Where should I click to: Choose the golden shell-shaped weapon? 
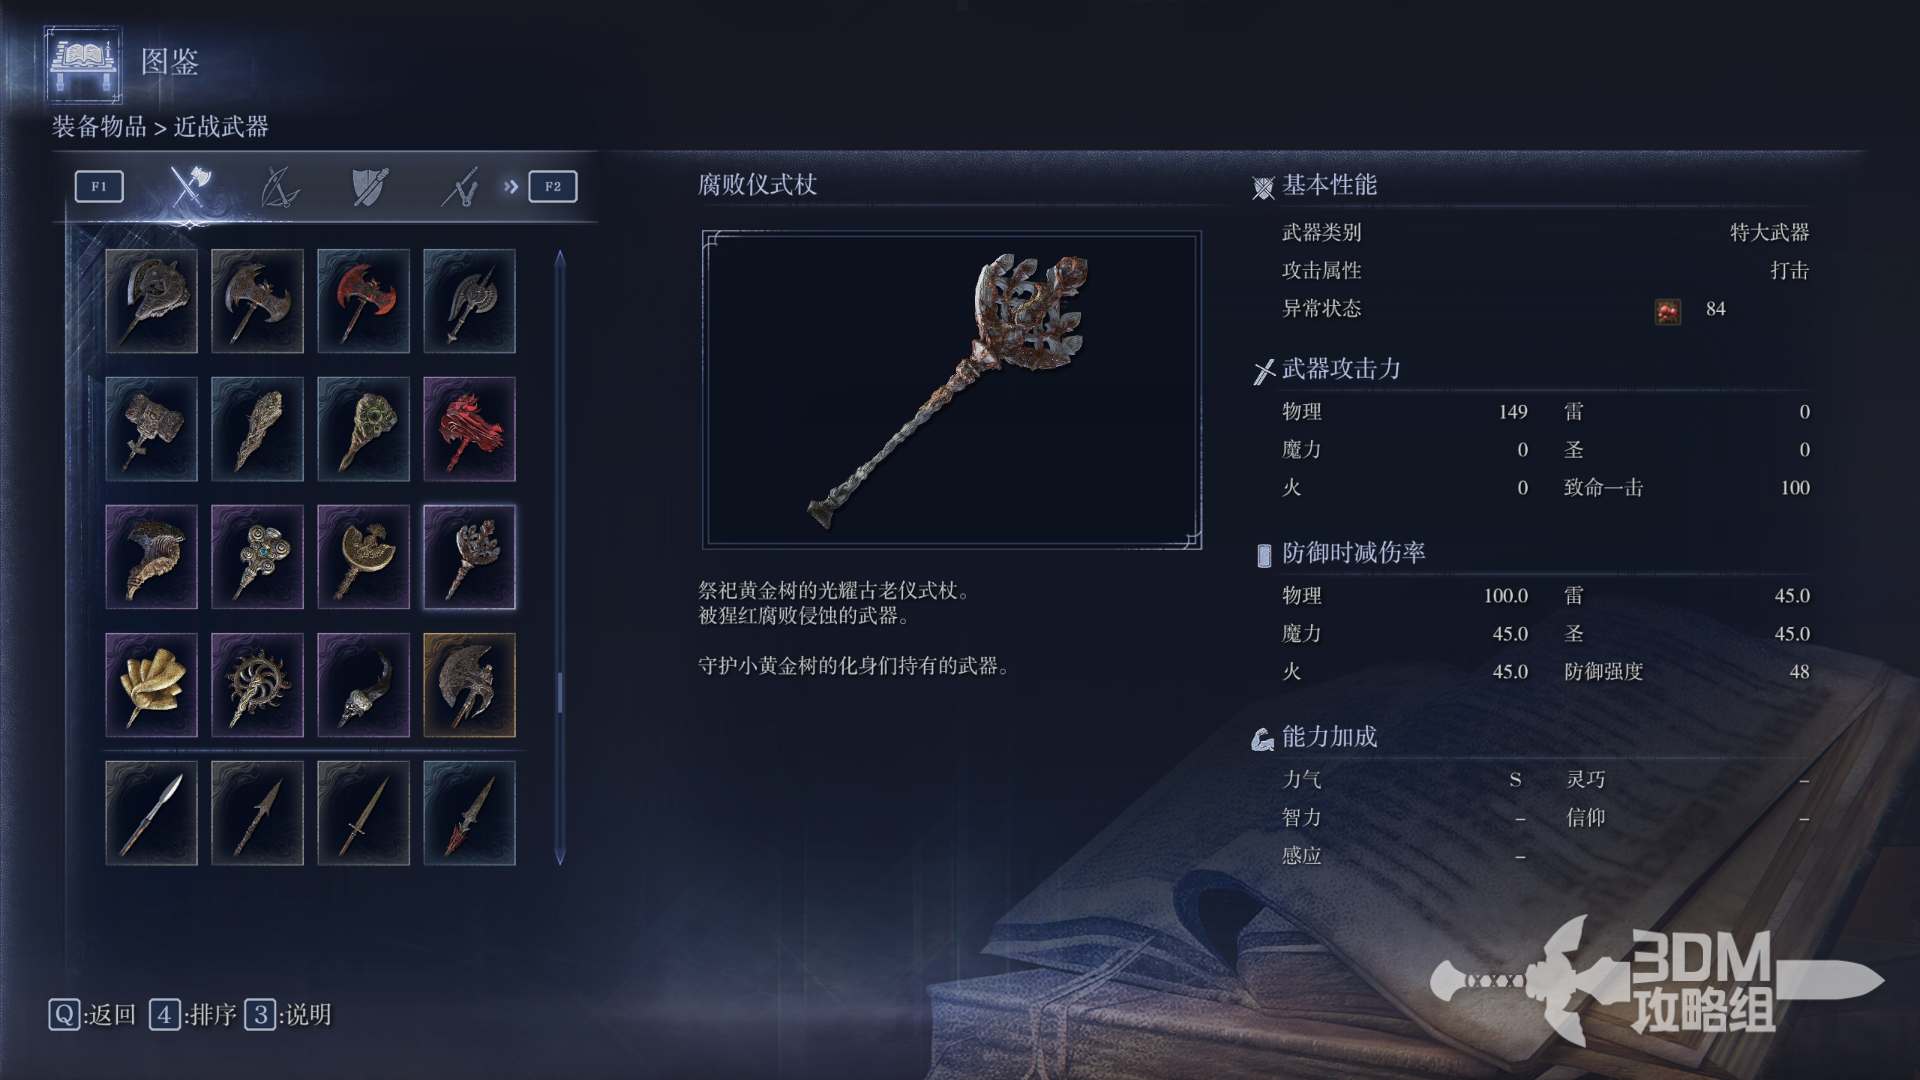[x=151, y=685]
